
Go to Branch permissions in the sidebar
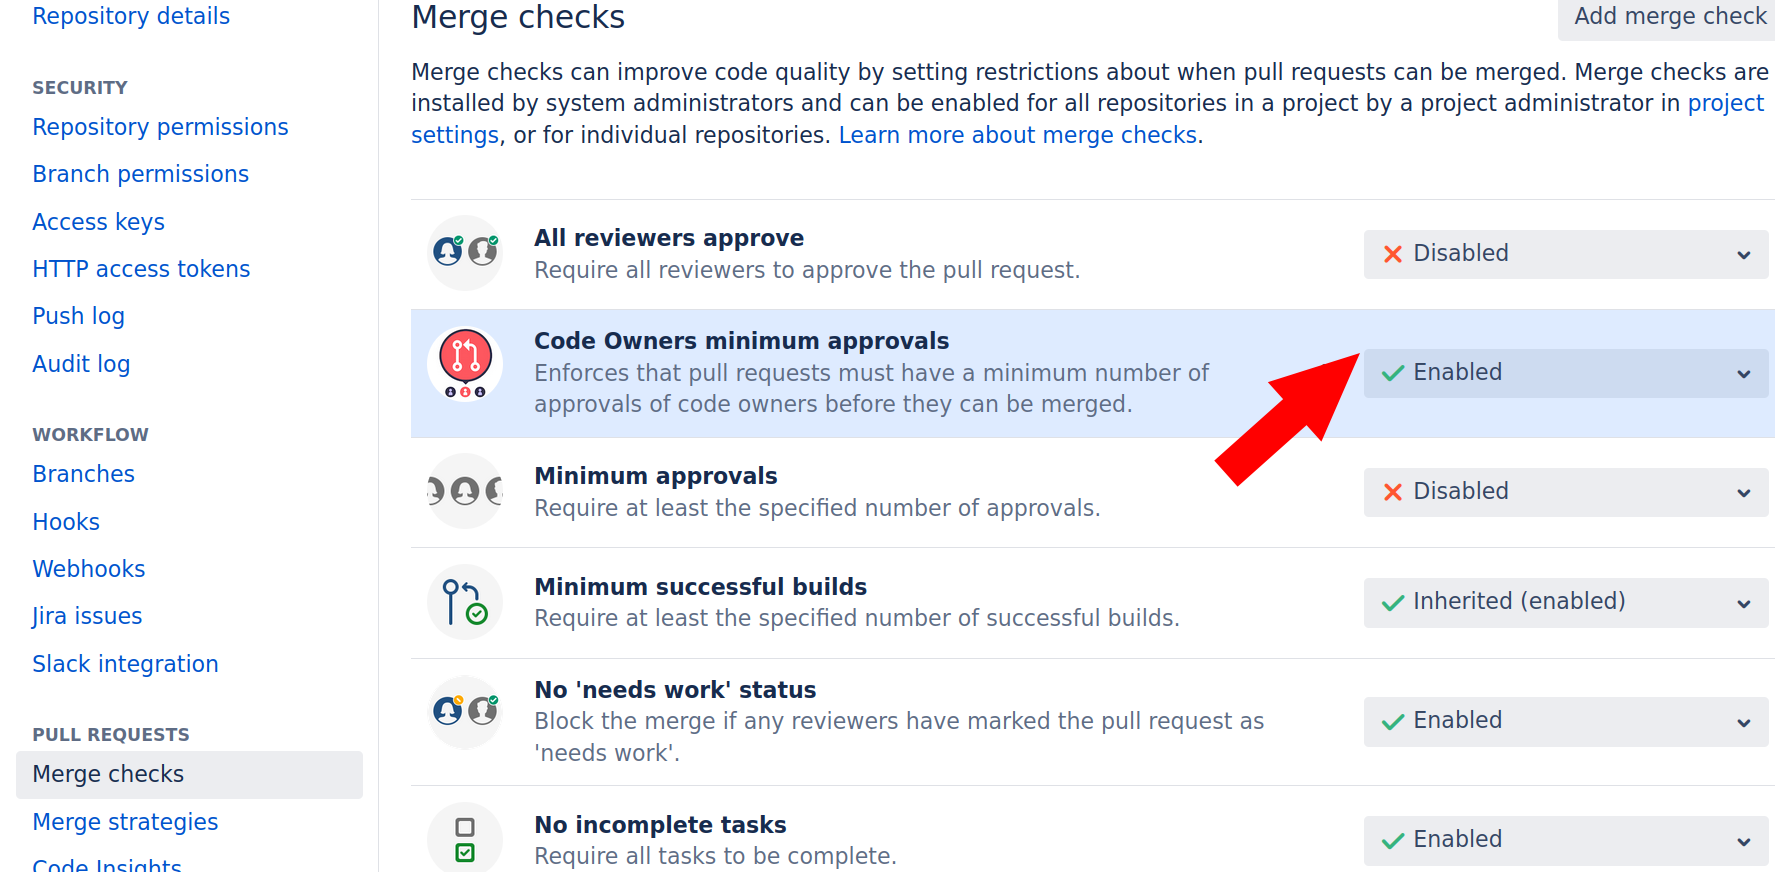tap(141, 174)
